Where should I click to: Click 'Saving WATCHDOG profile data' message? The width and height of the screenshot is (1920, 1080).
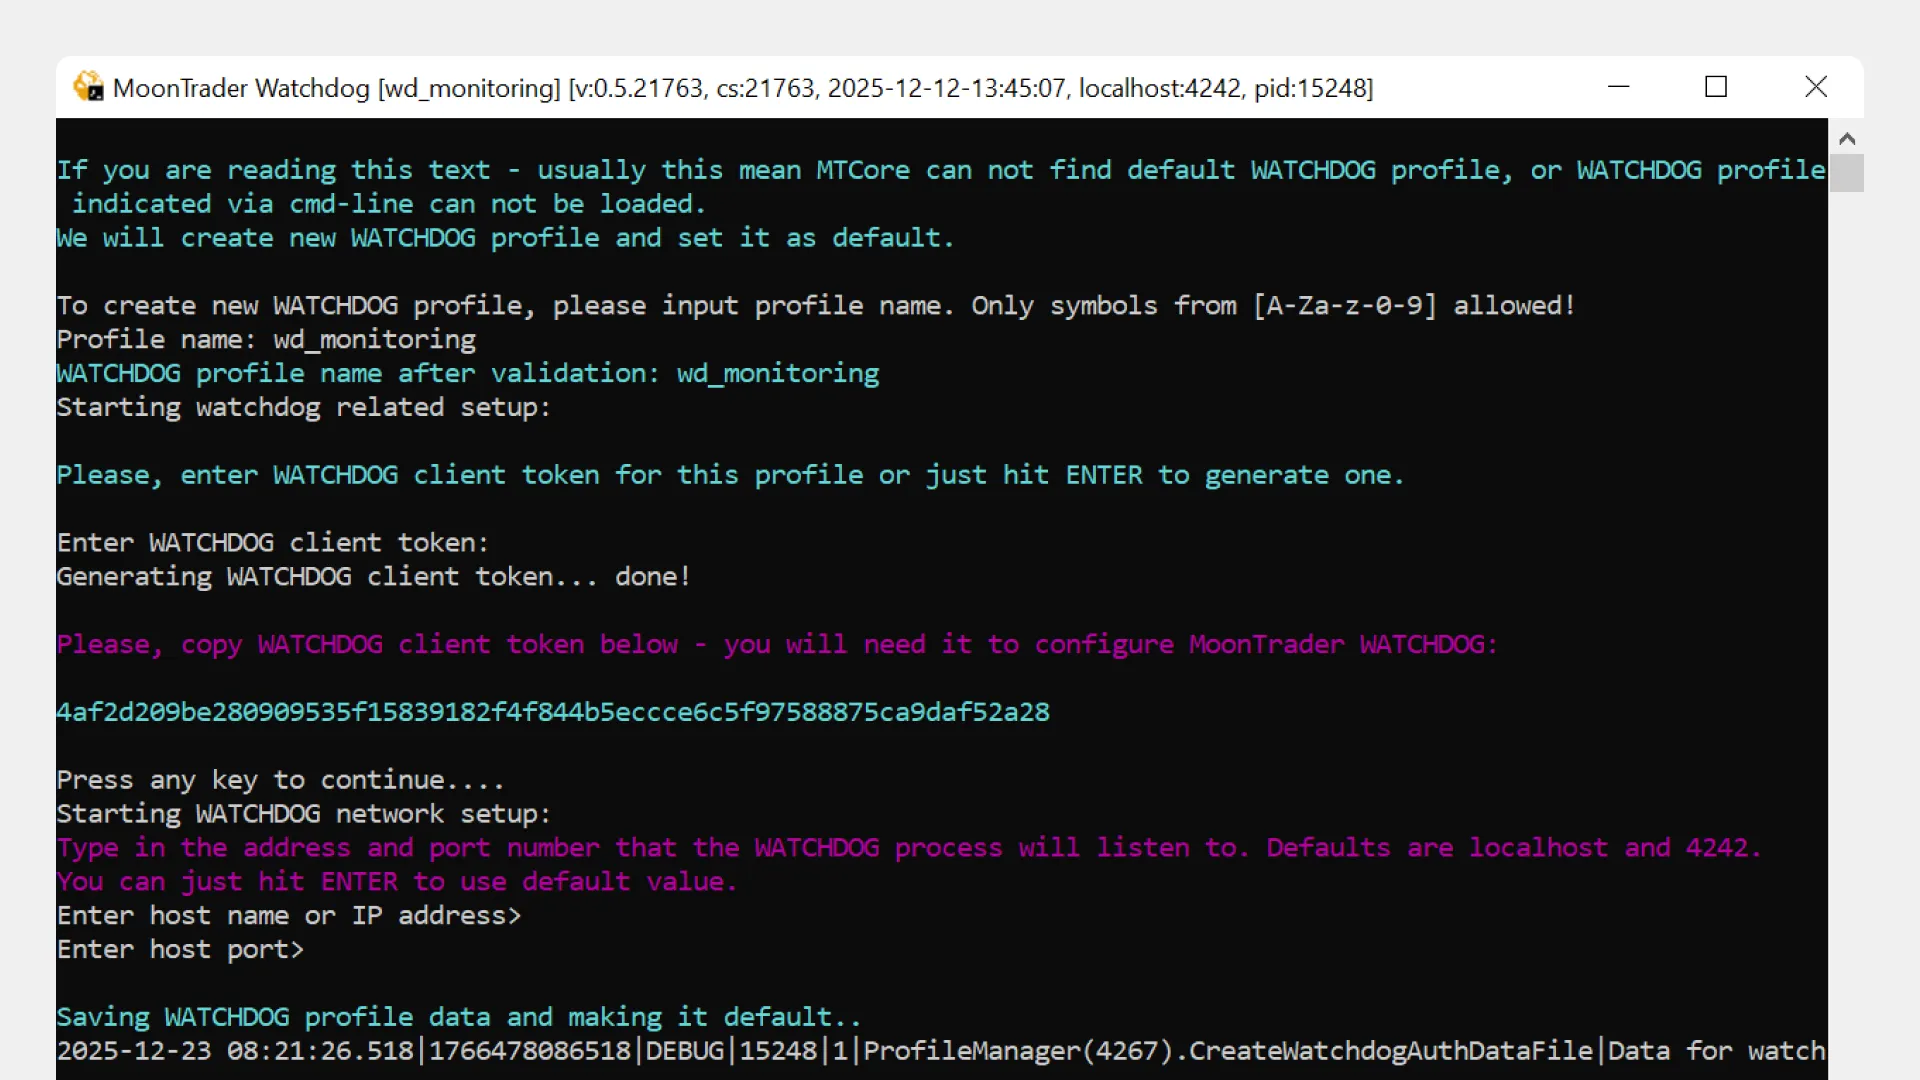(x=458, y=1017)
